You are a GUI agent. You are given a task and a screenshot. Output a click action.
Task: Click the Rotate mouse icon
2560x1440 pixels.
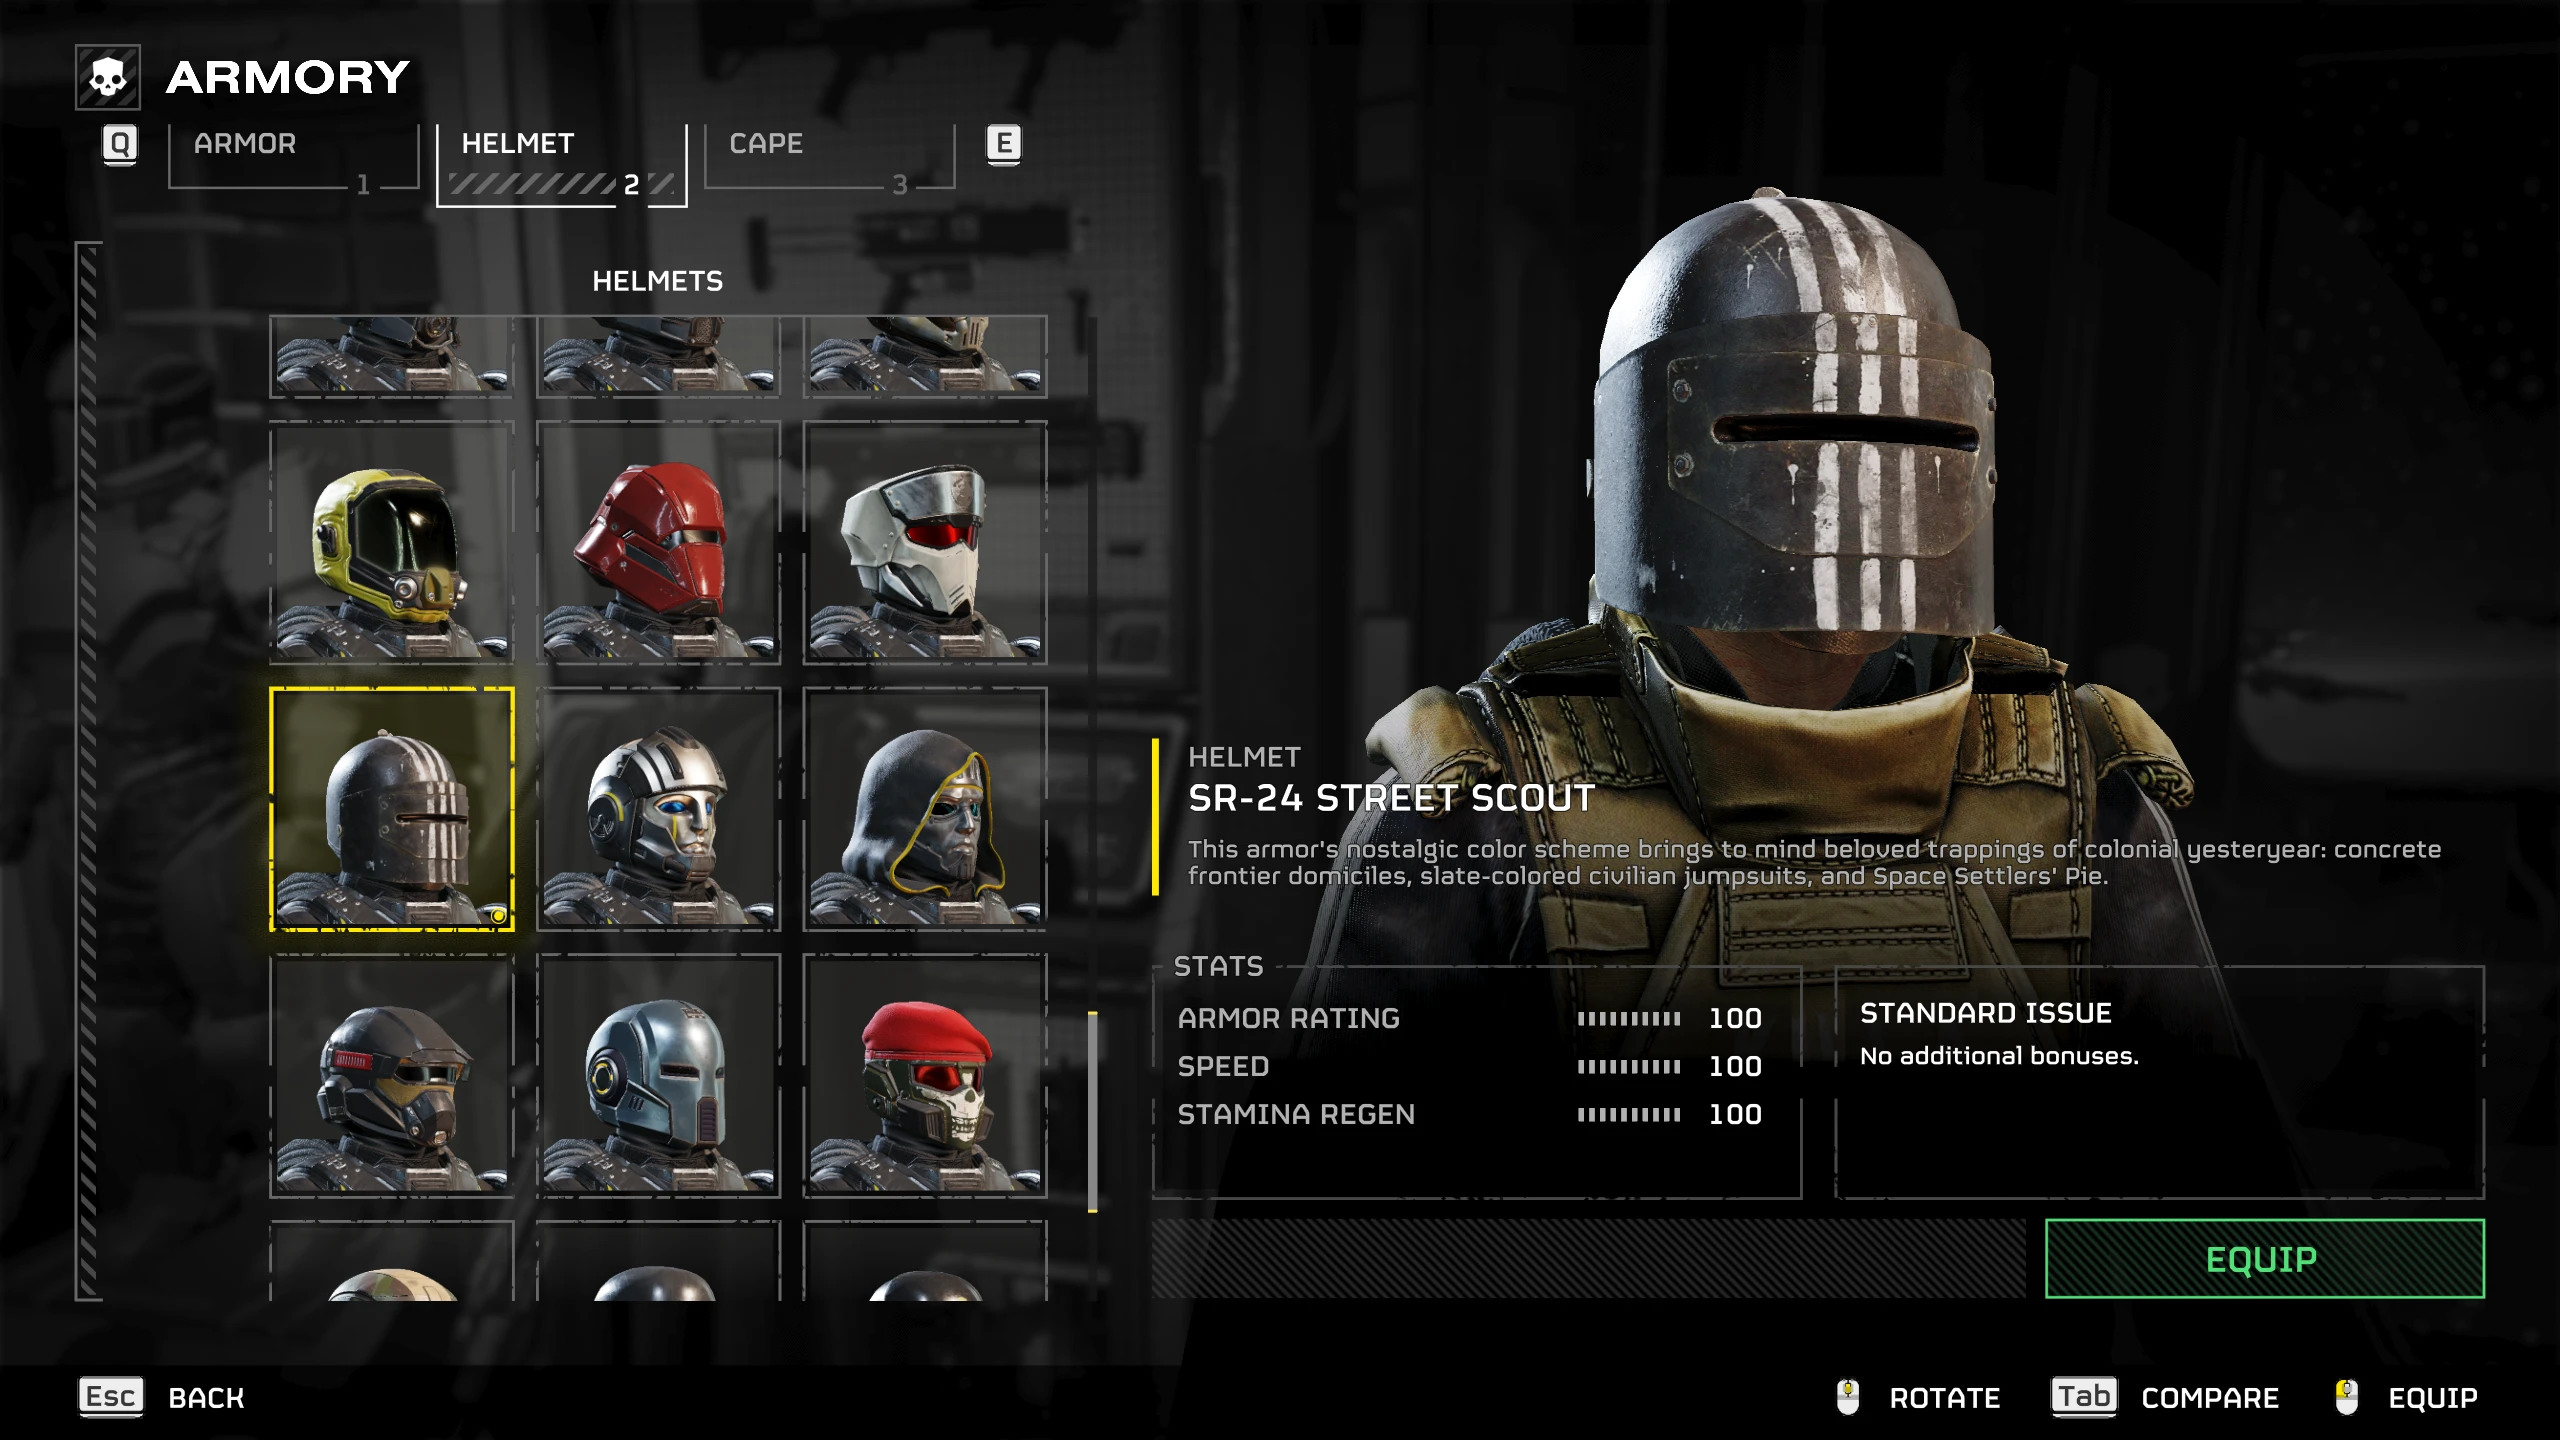click(1848, 1397)
